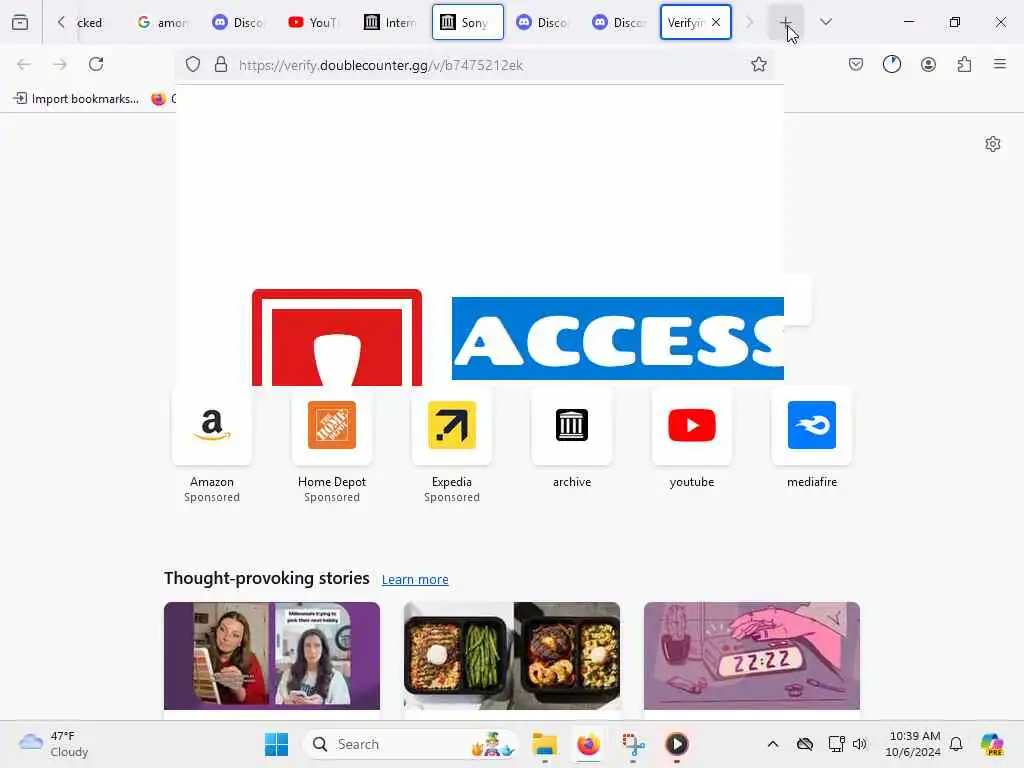
Task: Expand the list all tabs dropdown
Action: coord(826,22)
